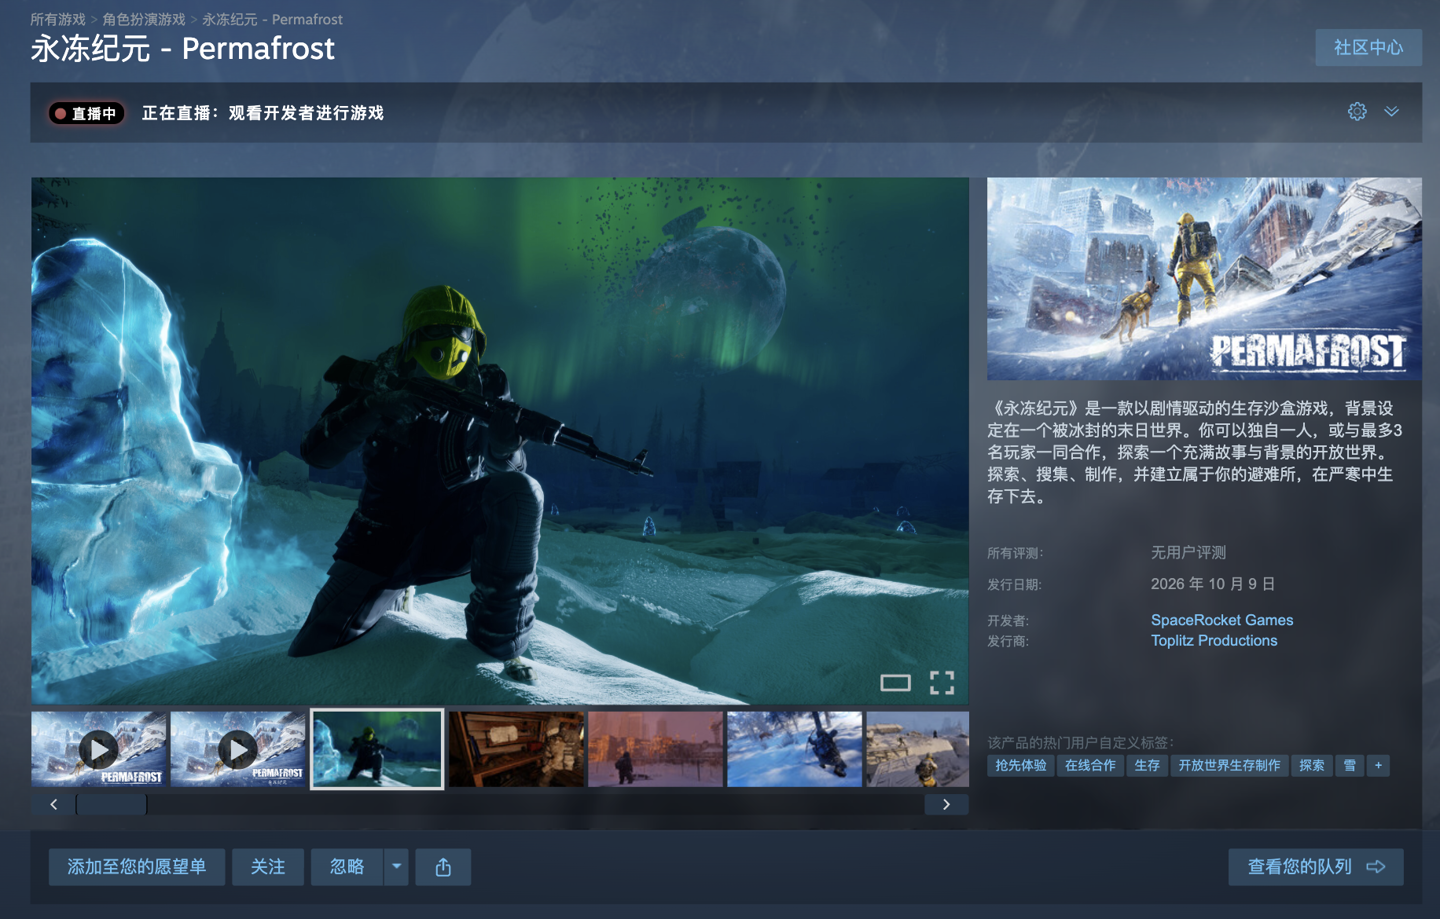Select the aurora soldier screenshot thumbnail
1440x919 pixels.
(377, 749)
